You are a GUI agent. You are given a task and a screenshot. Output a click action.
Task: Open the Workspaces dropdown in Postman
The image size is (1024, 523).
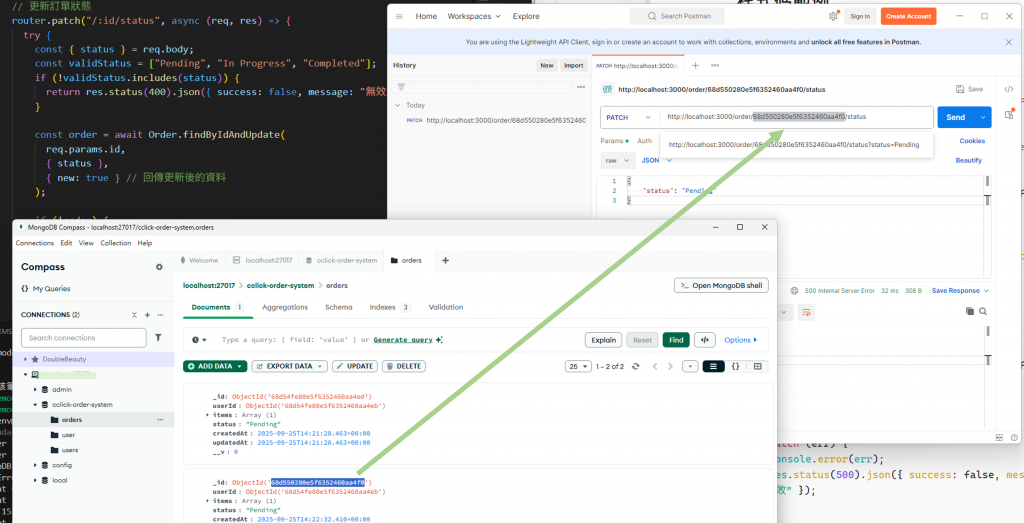(x=474, y=16)
